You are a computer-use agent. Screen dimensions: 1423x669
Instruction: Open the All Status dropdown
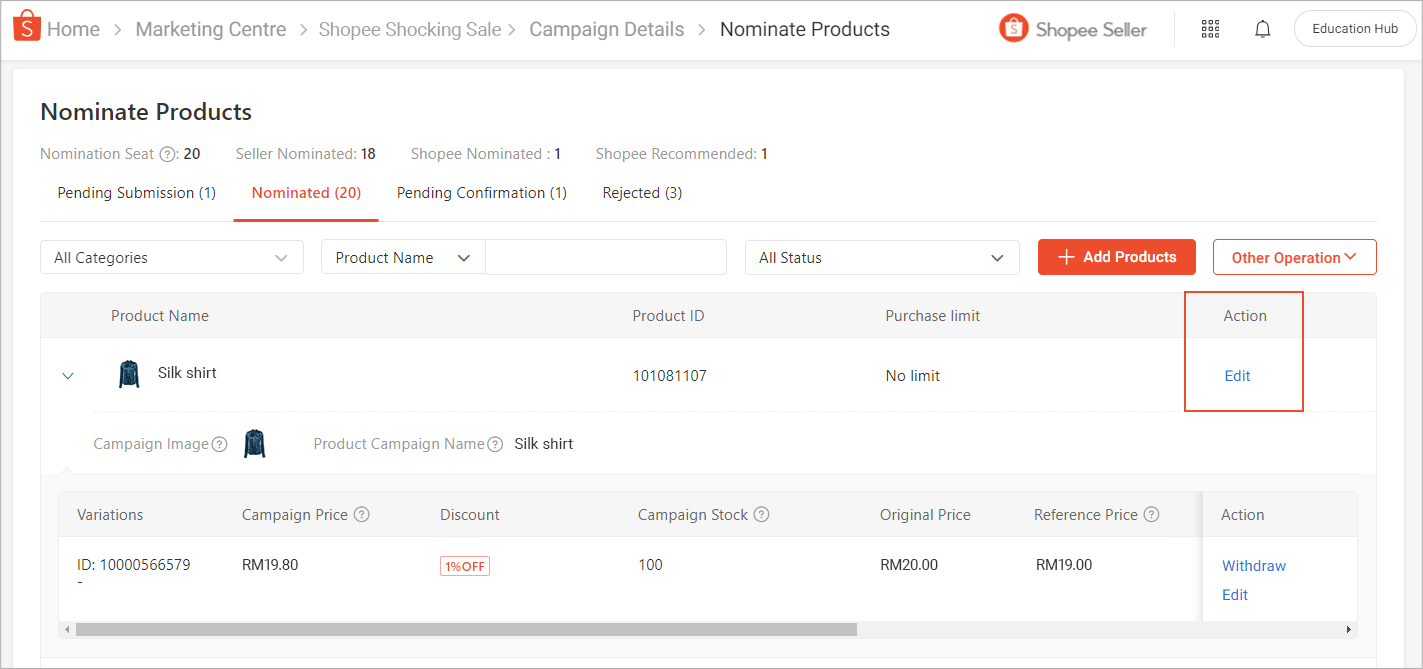point(881,257)
